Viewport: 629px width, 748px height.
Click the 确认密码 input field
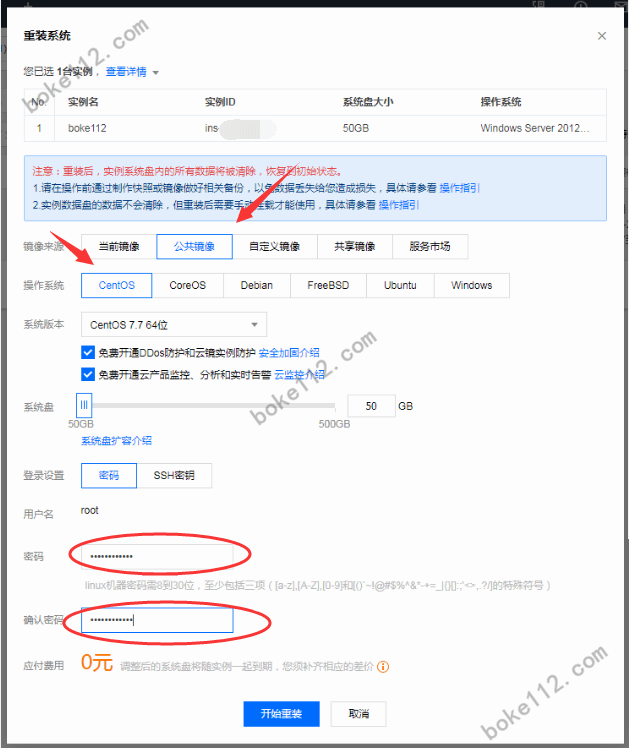(x=157, y=620)
